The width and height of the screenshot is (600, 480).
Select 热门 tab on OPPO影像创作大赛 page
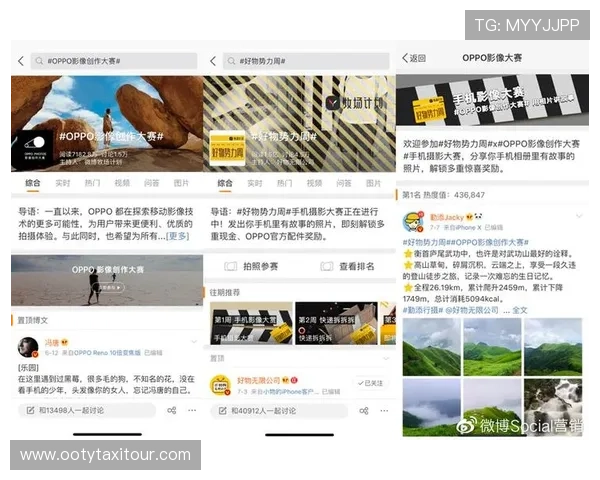tap(92, 183)
